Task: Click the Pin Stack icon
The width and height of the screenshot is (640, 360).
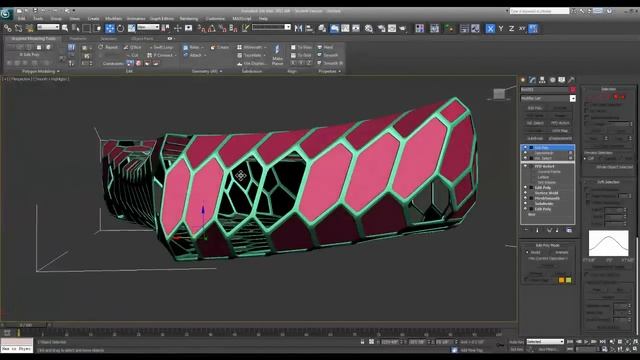Action: (x=526, y=230)
